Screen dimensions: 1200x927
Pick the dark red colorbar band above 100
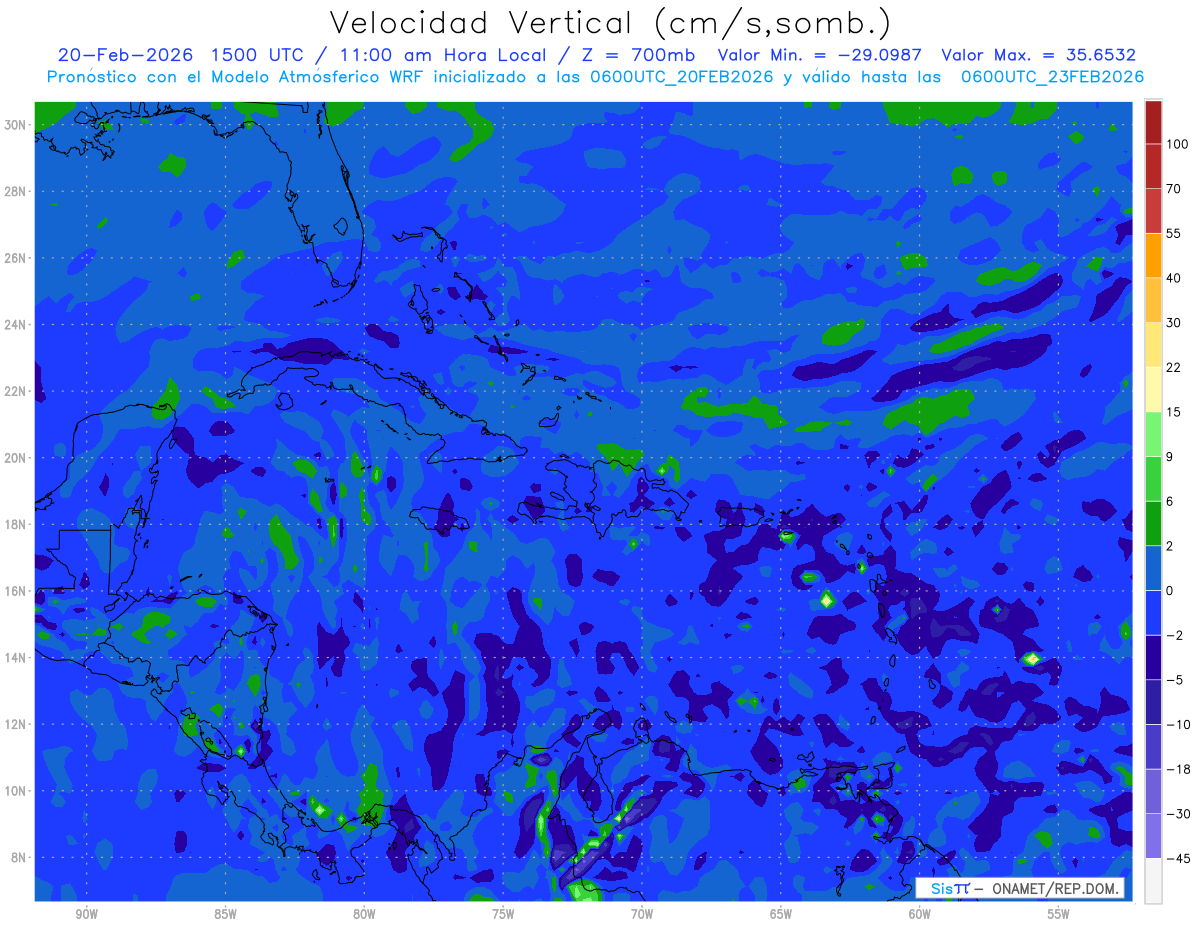pos(1153,121)
